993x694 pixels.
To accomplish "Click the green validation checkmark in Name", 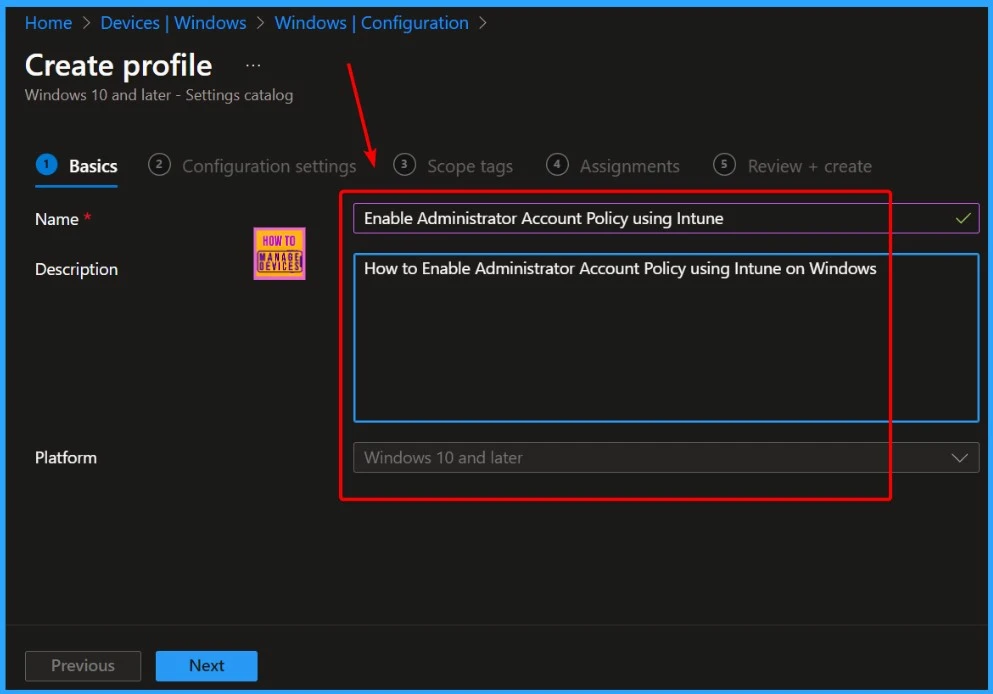I will click(x=963, y=218).
